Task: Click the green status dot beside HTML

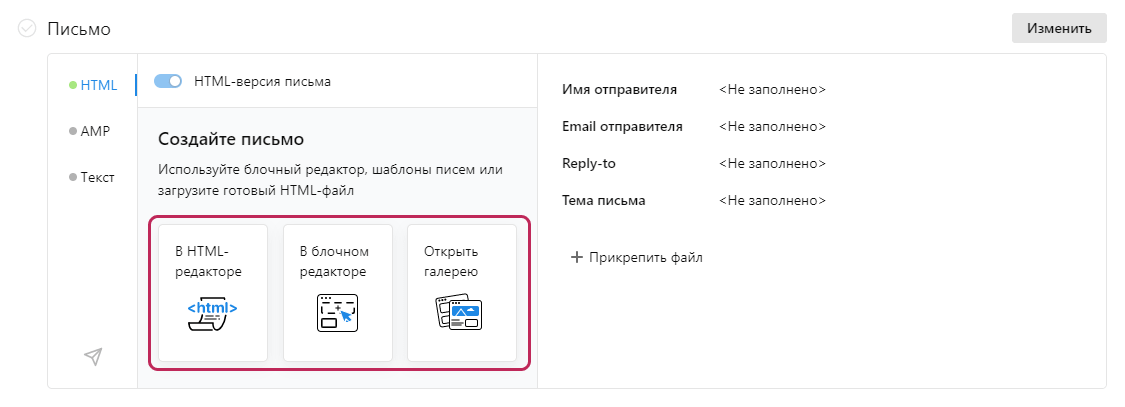Action: coord(73,85)
